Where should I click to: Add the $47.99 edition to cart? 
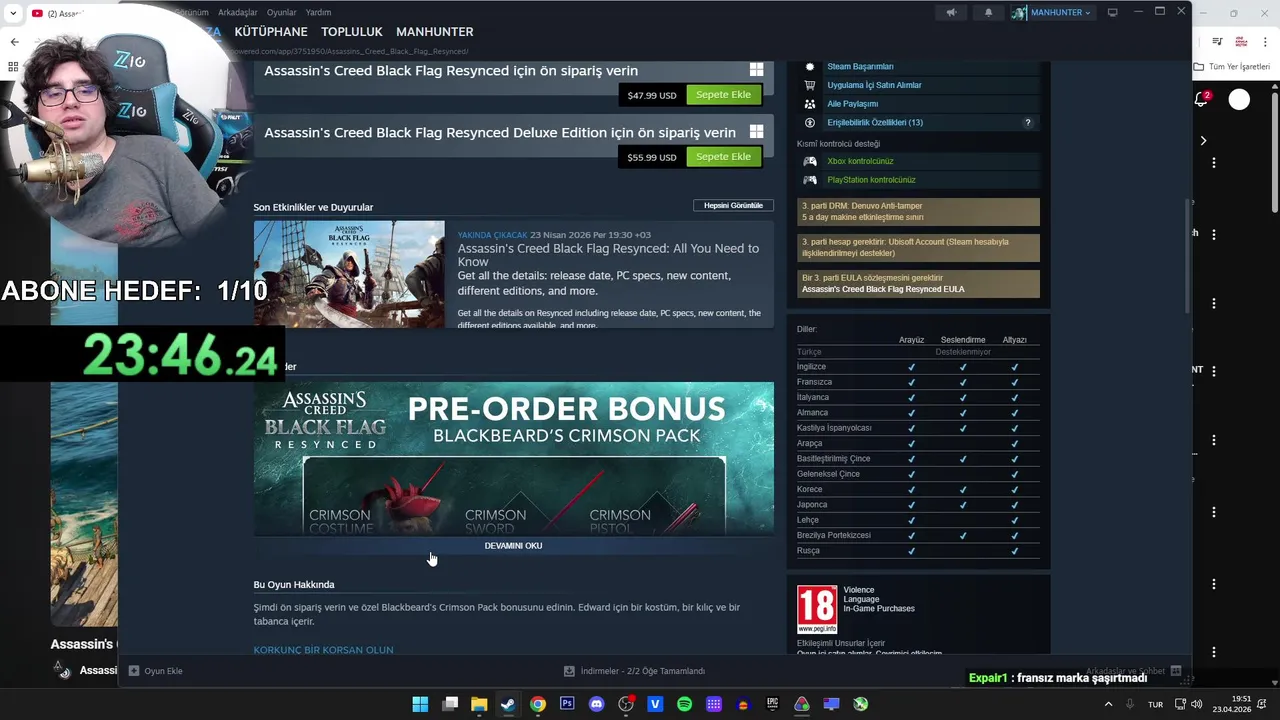[723, 95]
